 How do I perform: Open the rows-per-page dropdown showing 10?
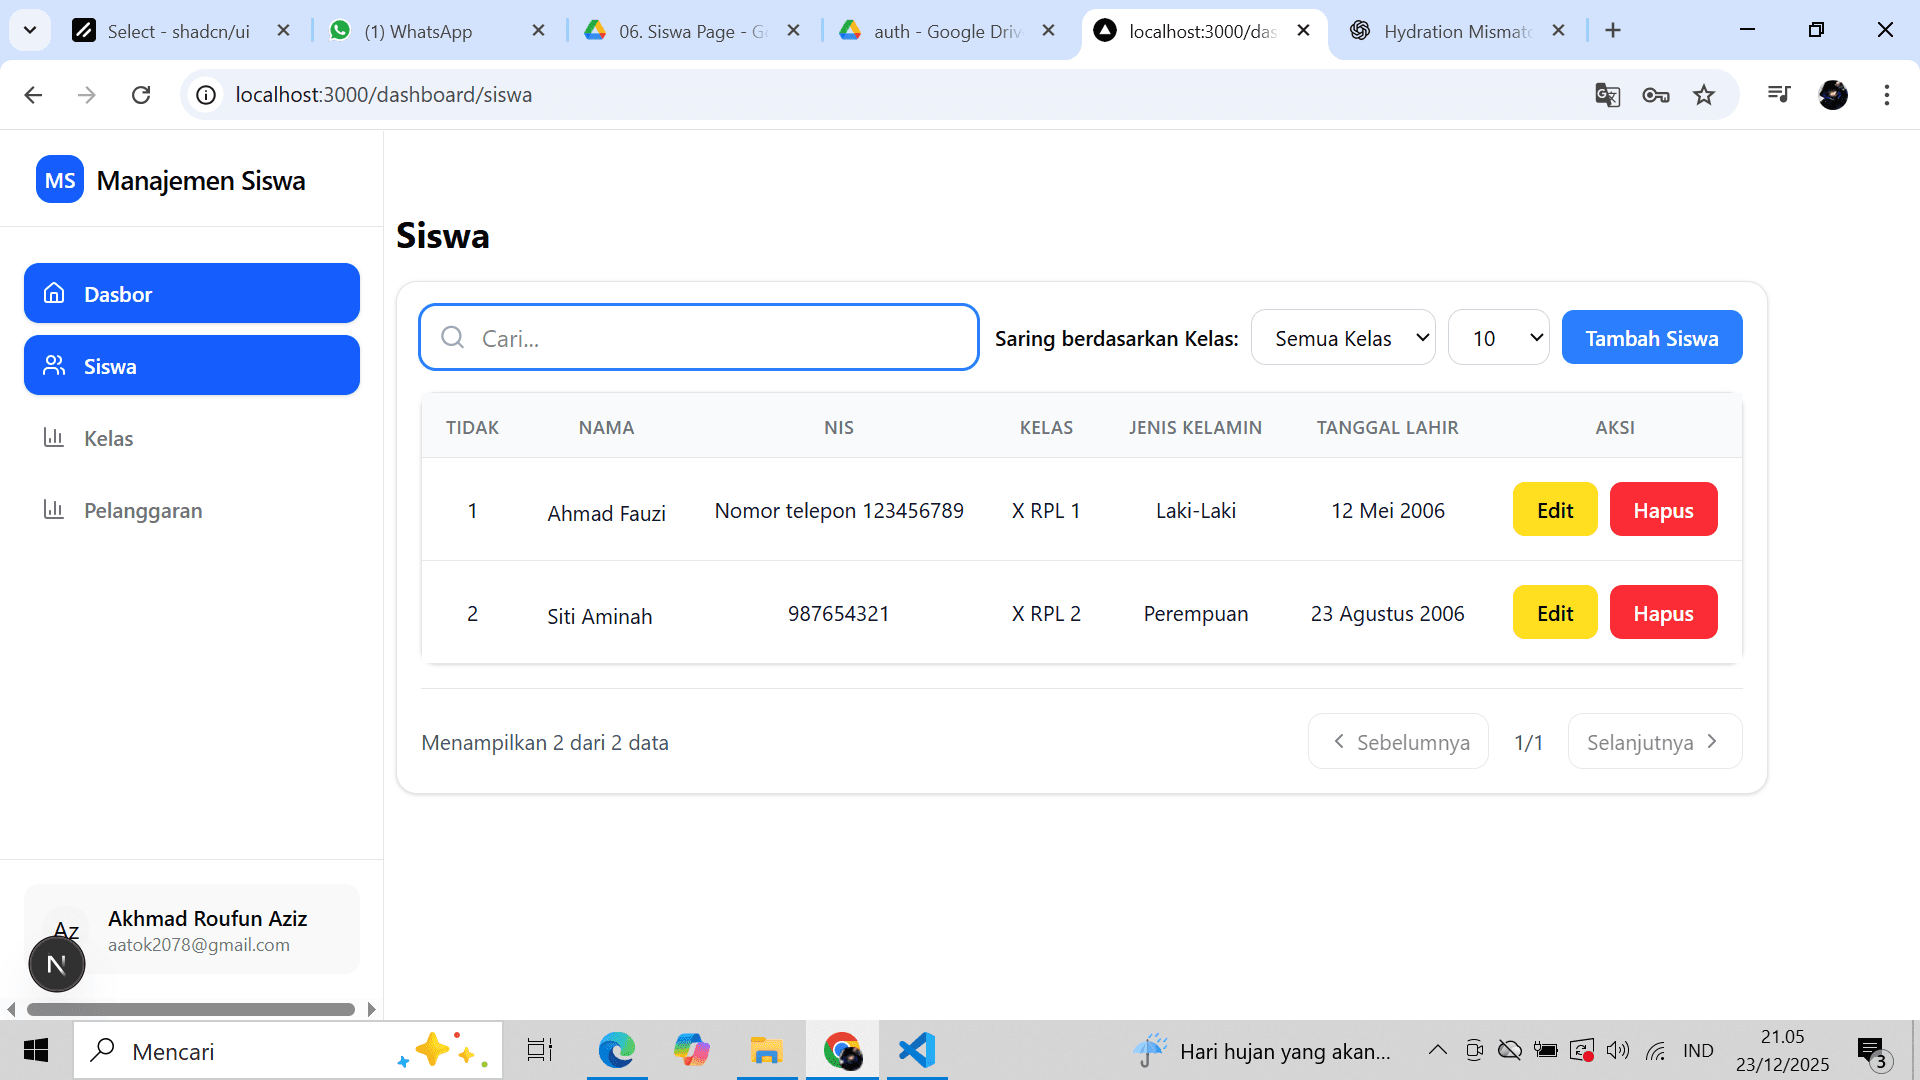tap(1499, 338)
